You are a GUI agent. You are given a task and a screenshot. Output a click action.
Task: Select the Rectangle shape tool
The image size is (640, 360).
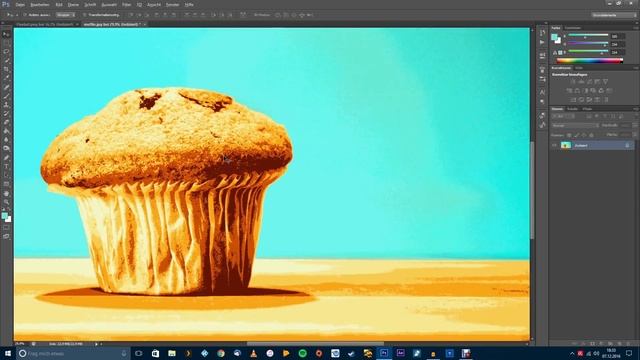click(x=7, y=184)
